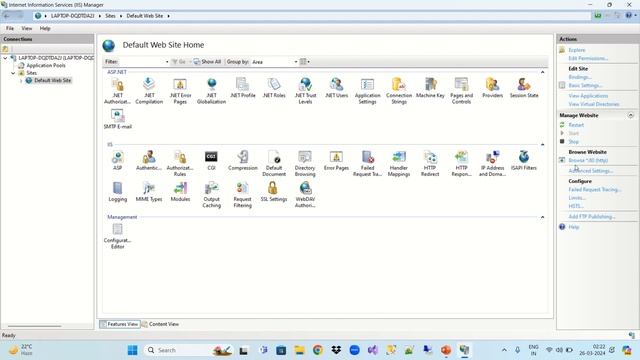Open IP Address and Domain Restrictions

pos(493,163)
